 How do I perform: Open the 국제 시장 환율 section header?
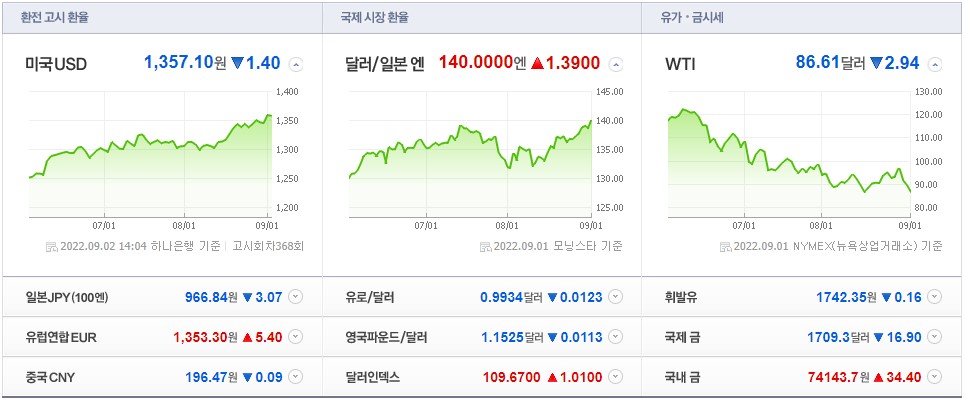click(374, 17)
